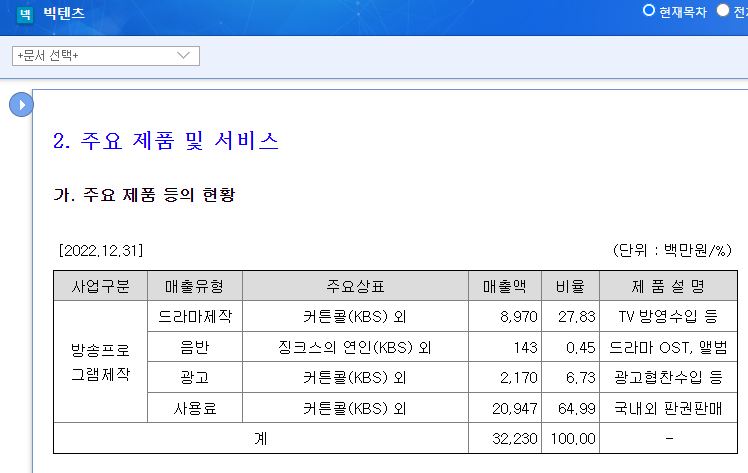Click the 드라마 OST, 앨범 description
The image size is (748, 473).
click(x=668, y=347)
